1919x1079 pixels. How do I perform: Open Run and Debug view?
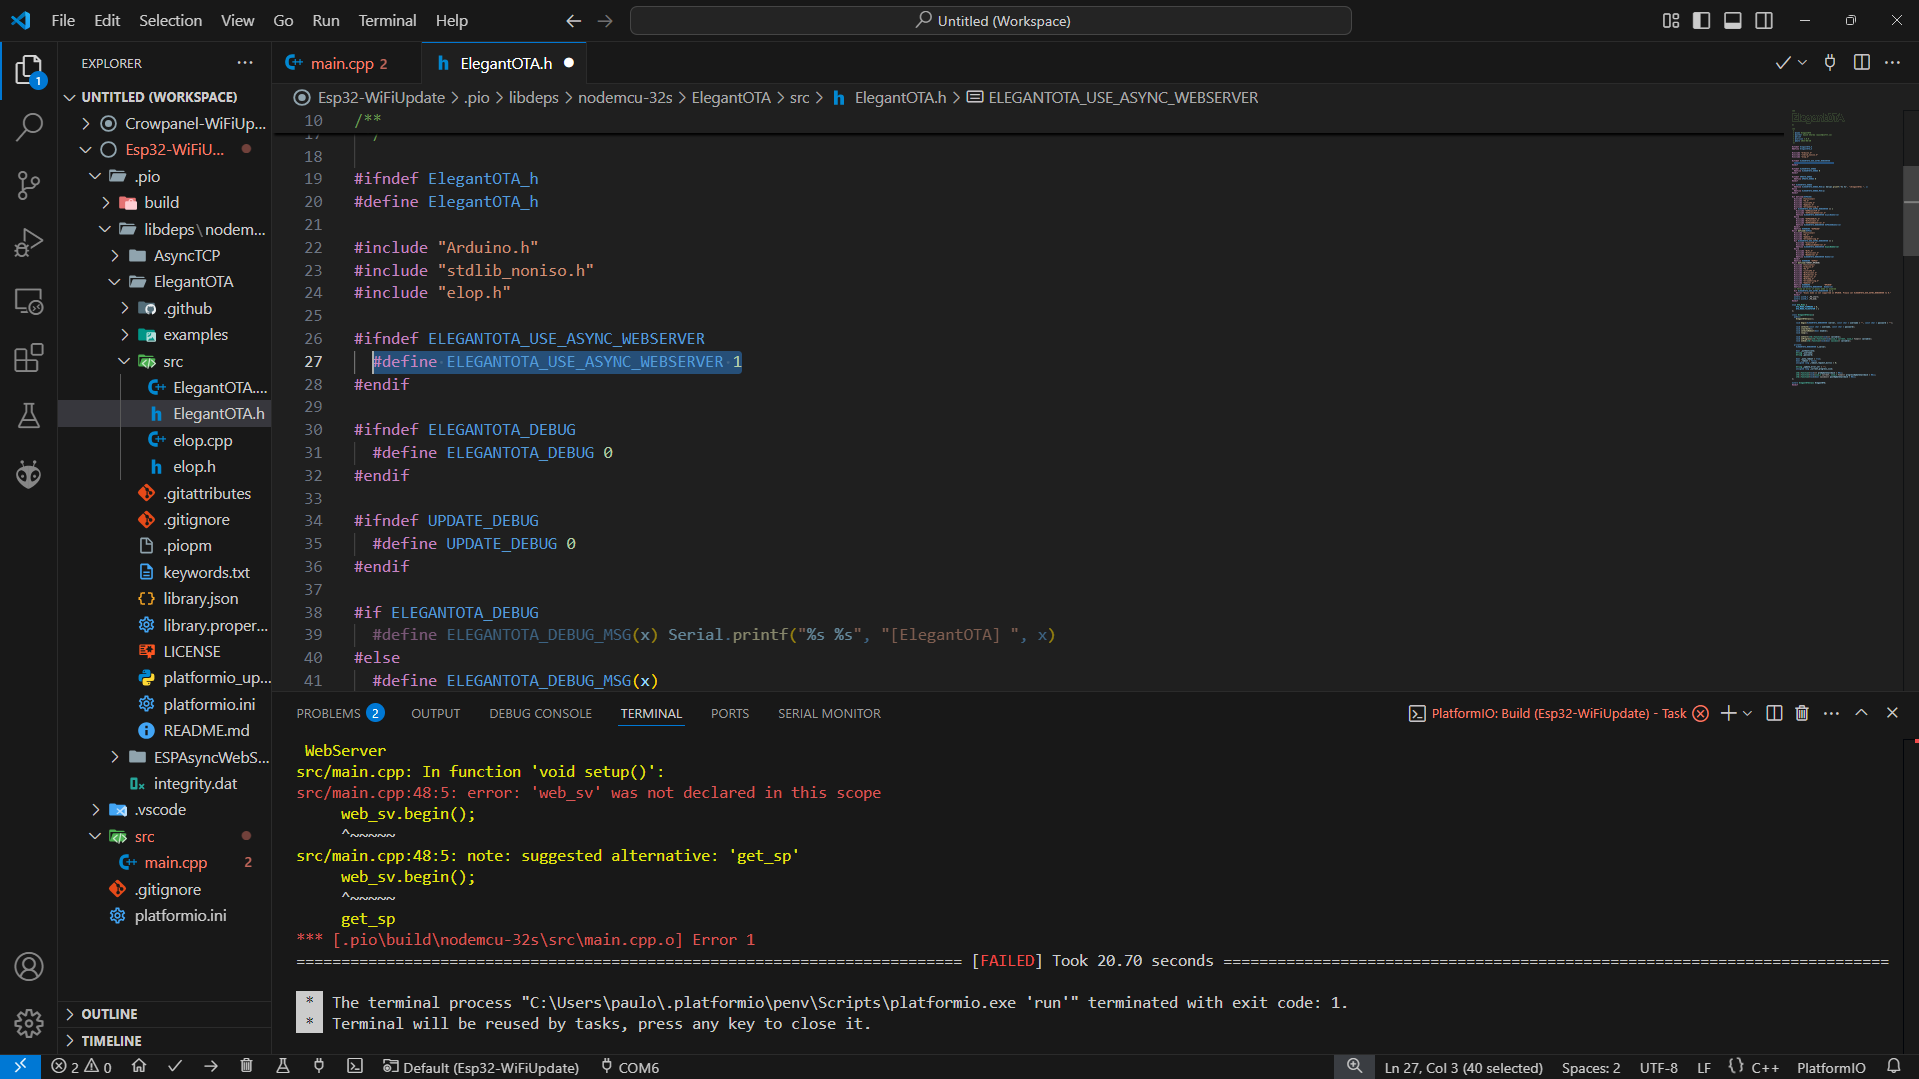pos(29,243)
